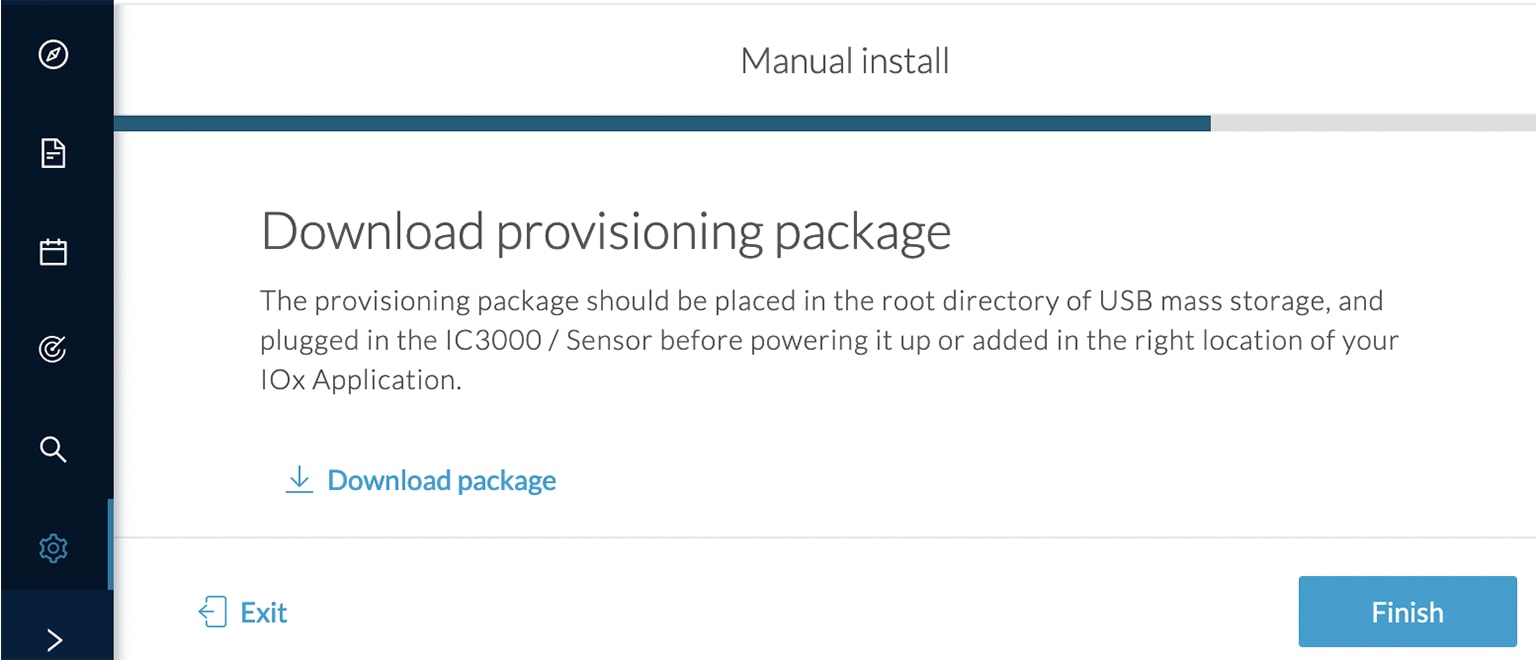
Task: Click the gray unfilled end of progress bar
Action: 1373,123
